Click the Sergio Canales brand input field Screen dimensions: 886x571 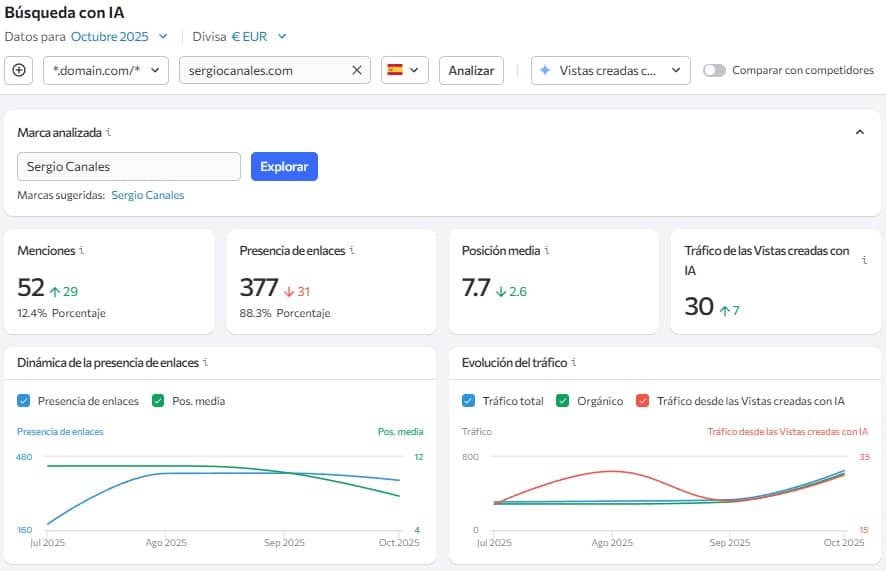(129, 166)
